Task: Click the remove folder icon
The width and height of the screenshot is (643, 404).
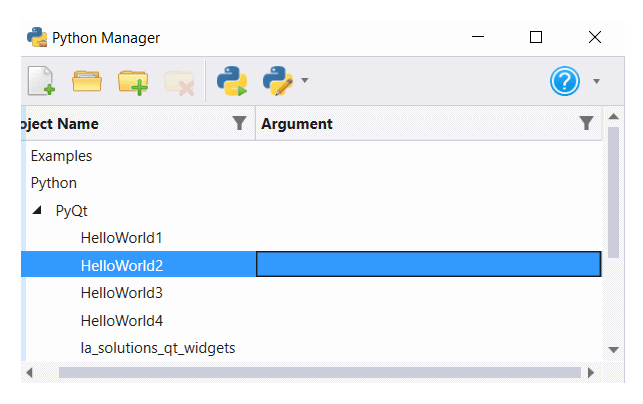Action: [179, 83]
